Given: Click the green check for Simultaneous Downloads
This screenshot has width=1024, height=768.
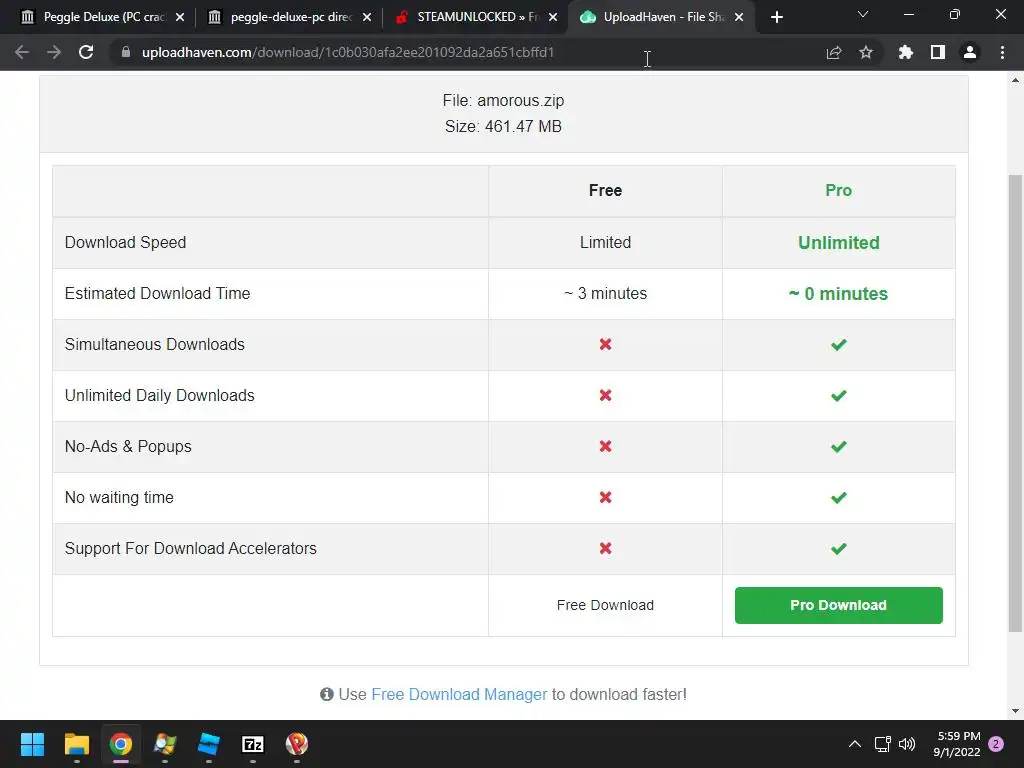Looking at the screenshot, I should [x=839, y=344].
